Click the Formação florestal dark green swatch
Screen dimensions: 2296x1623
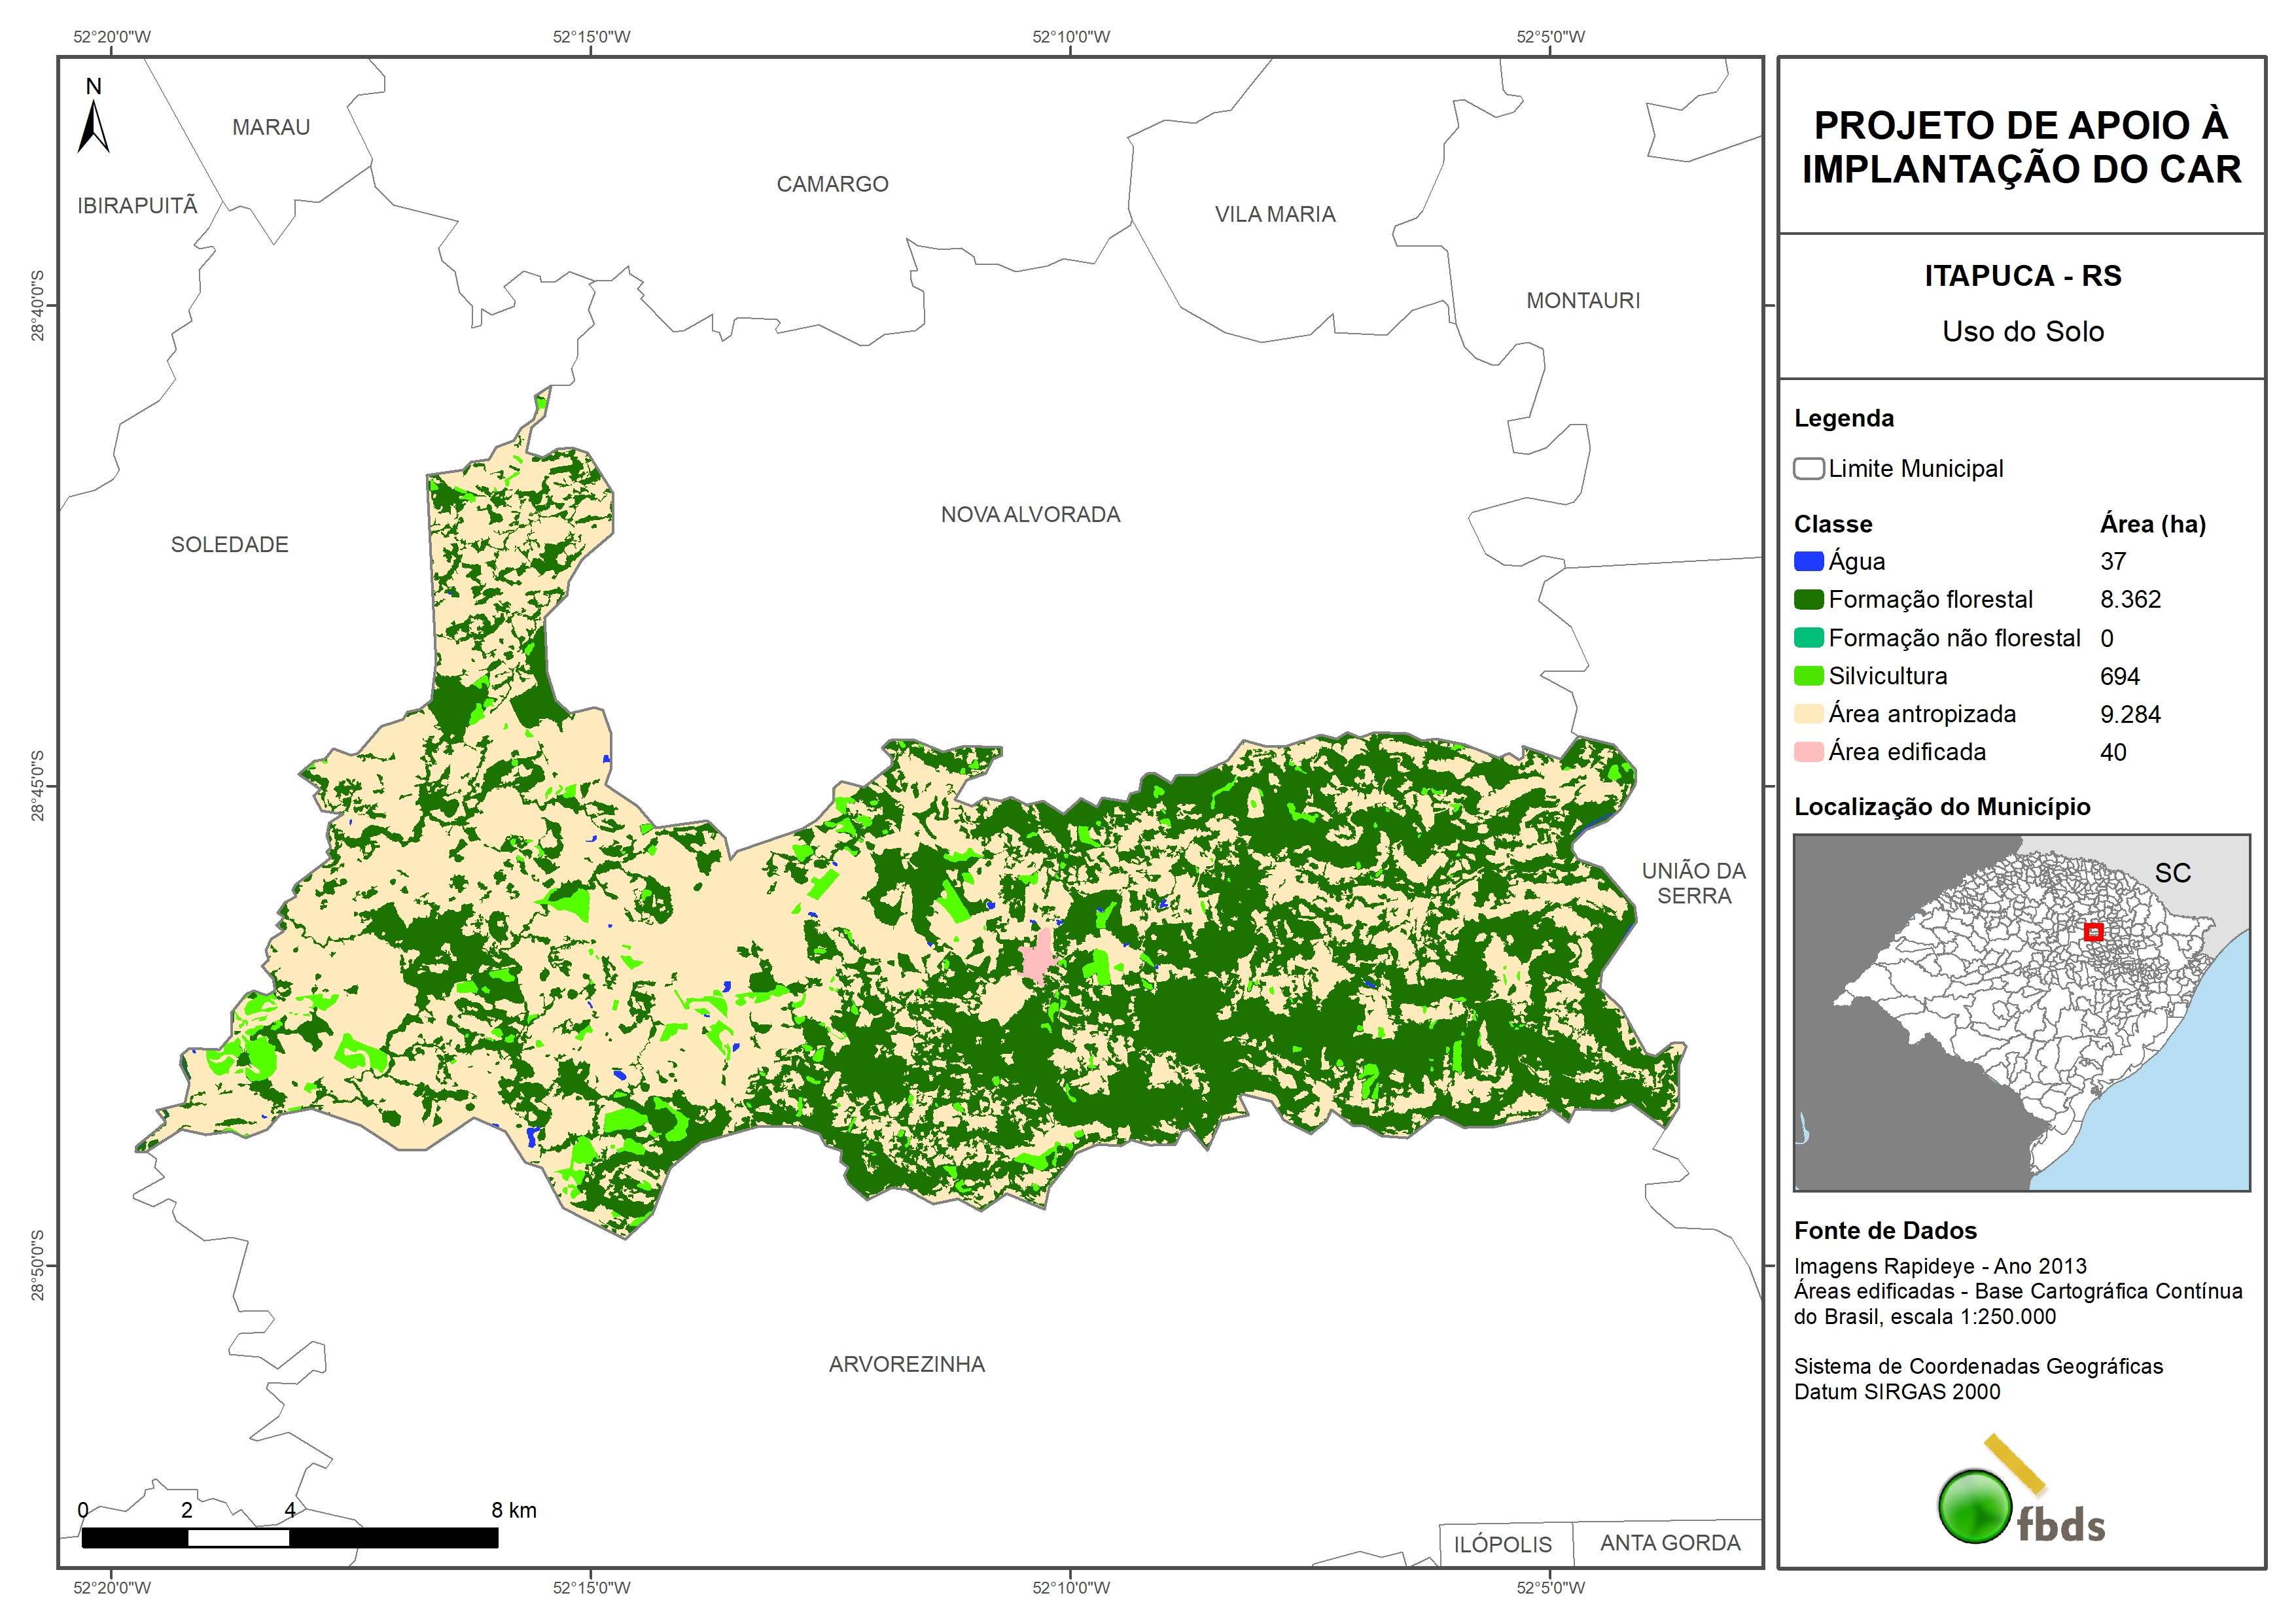pyautogui.click(x=1808, y=600)
